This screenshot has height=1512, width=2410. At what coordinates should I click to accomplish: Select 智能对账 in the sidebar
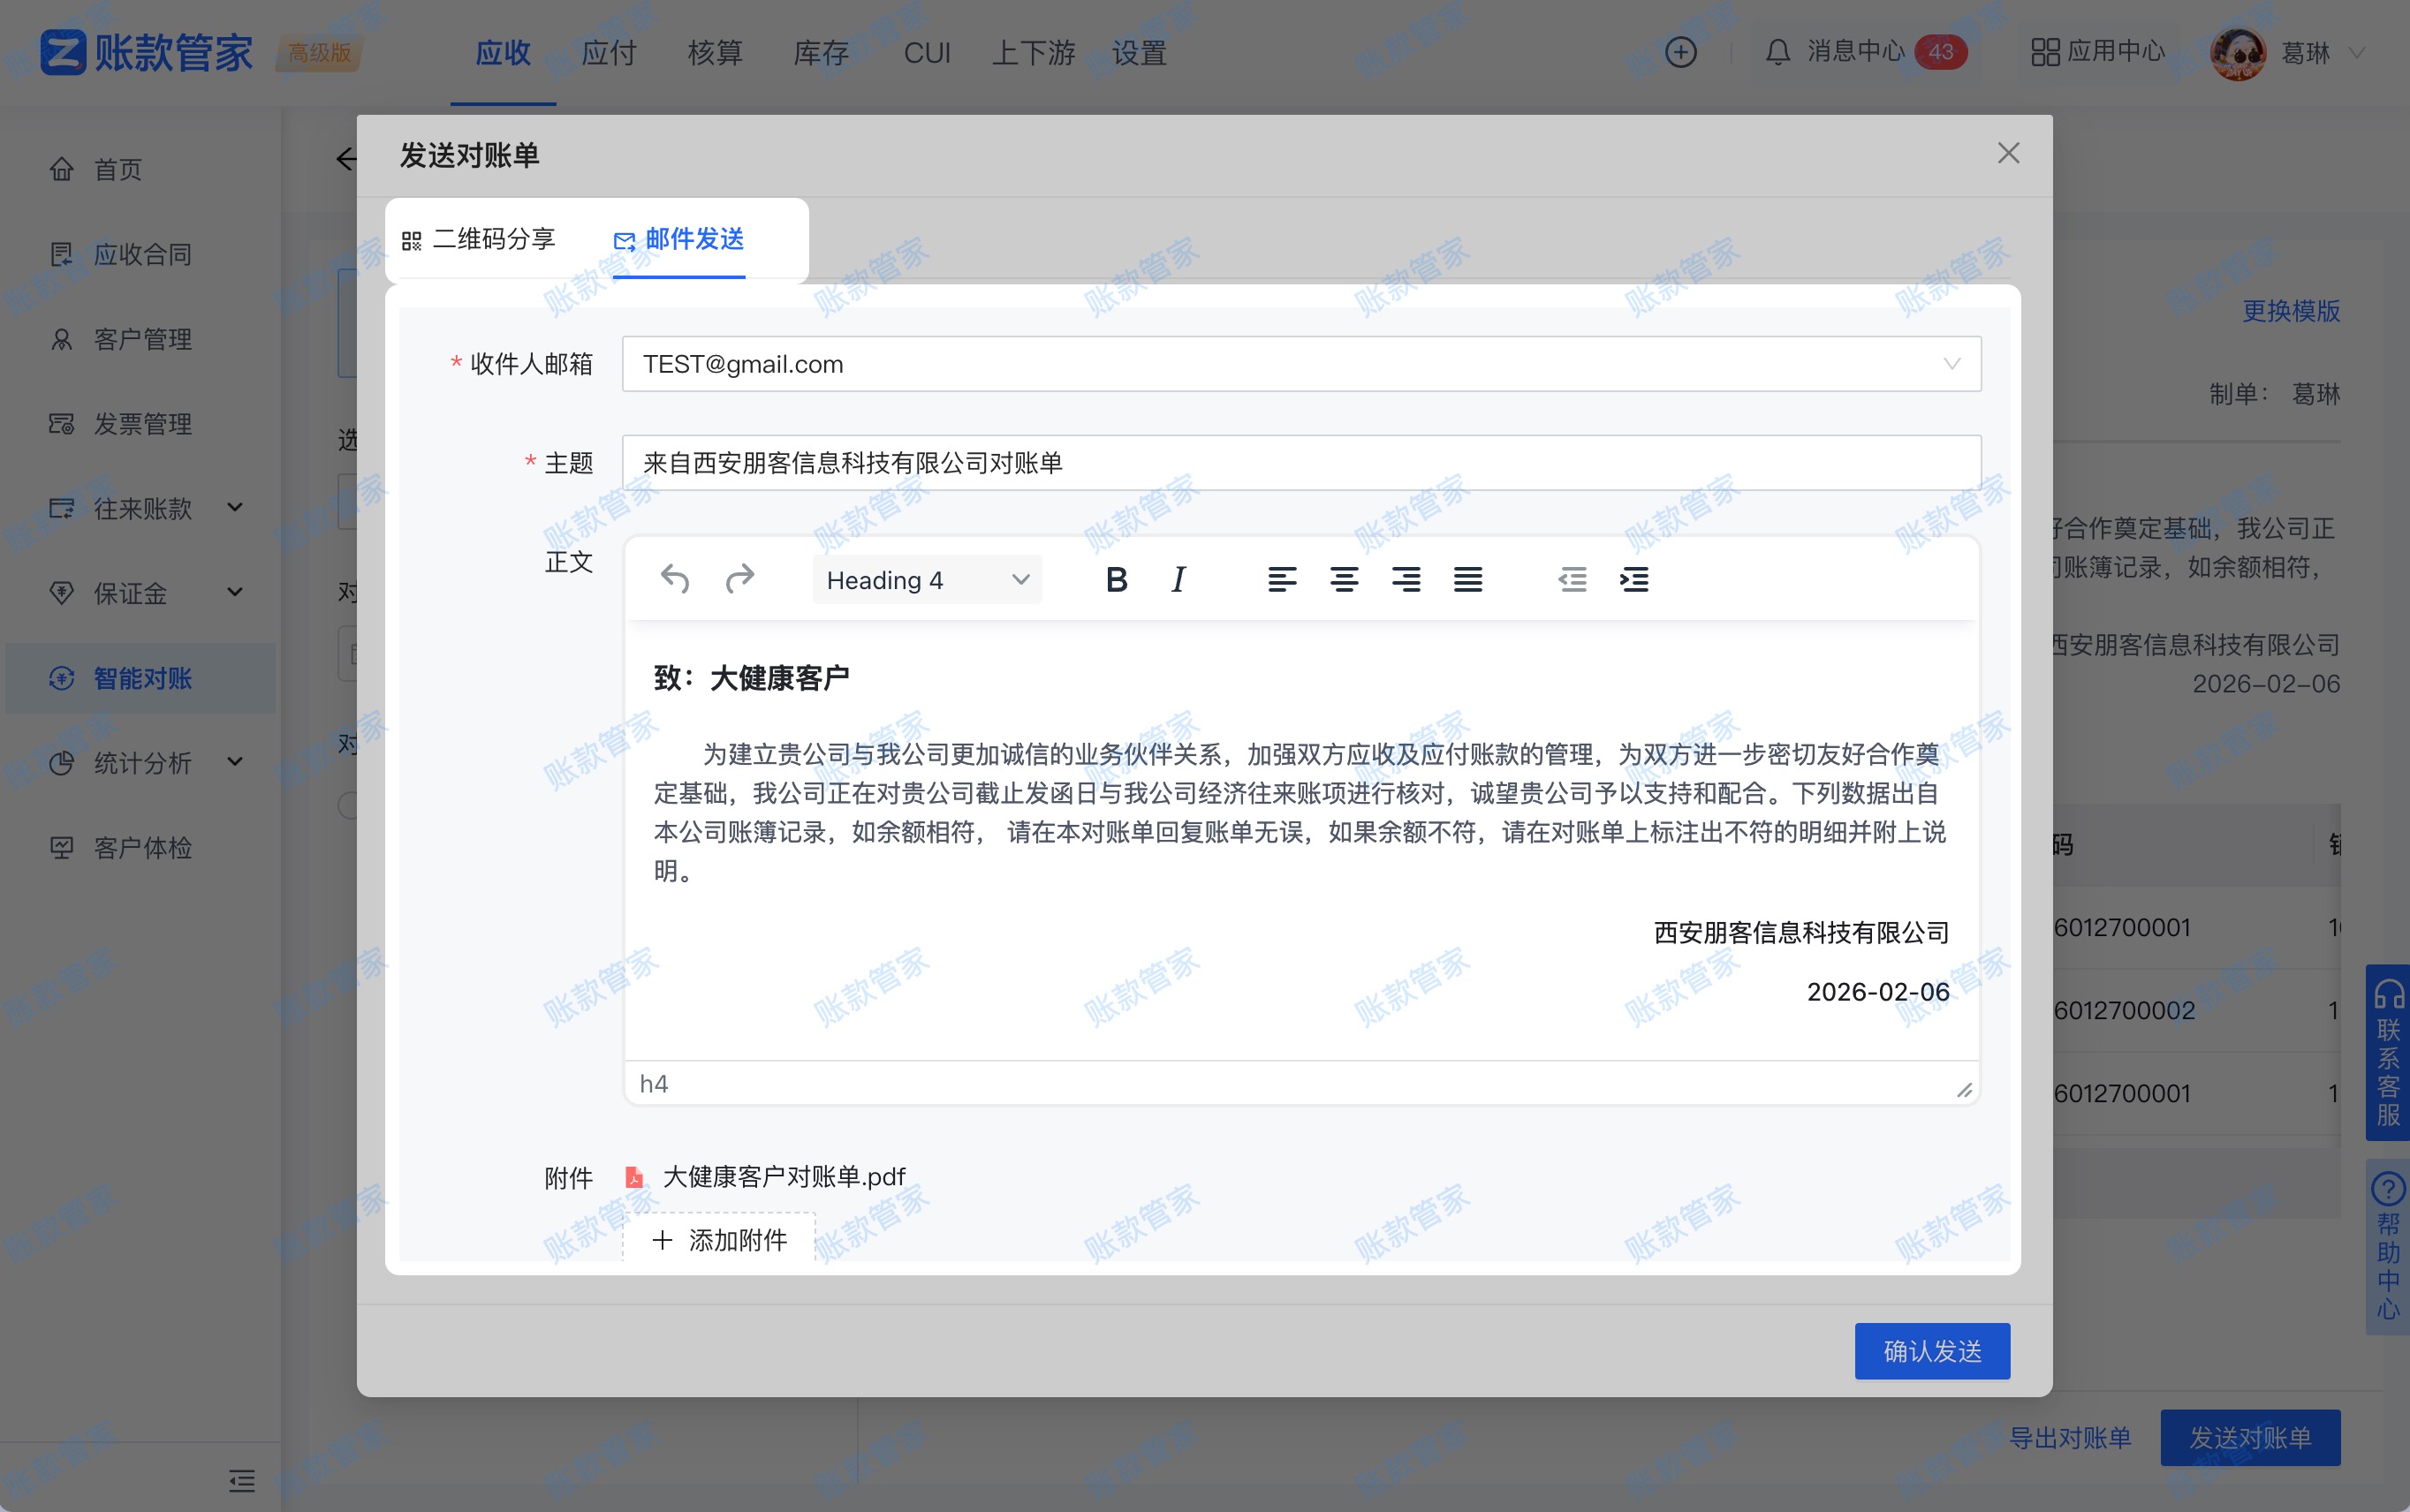click(140, 678)
